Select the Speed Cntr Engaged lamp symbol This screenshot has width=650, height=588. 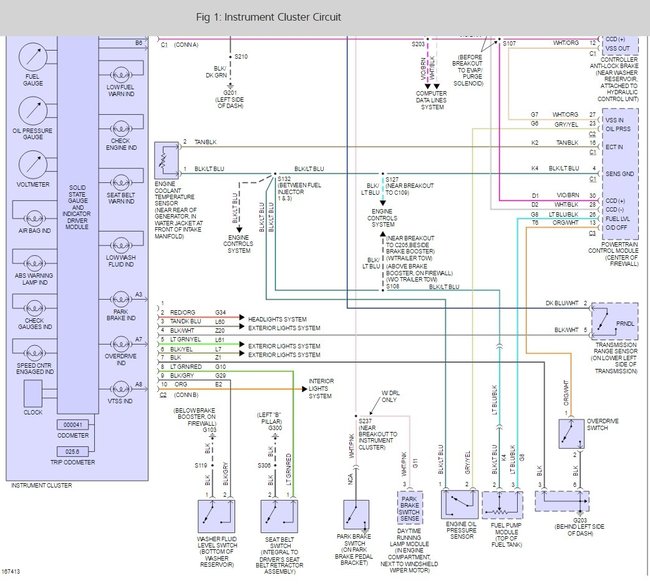[x=34, y=354]
